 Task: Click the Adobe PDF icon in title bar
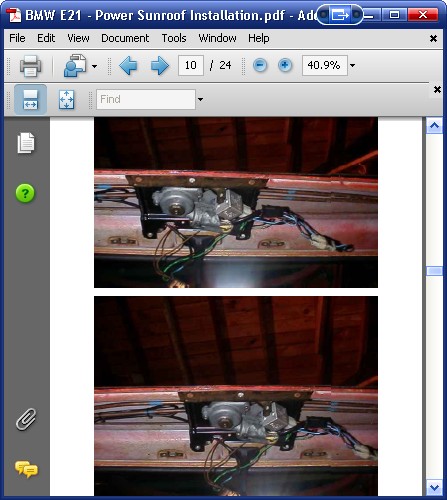(14, 15)
